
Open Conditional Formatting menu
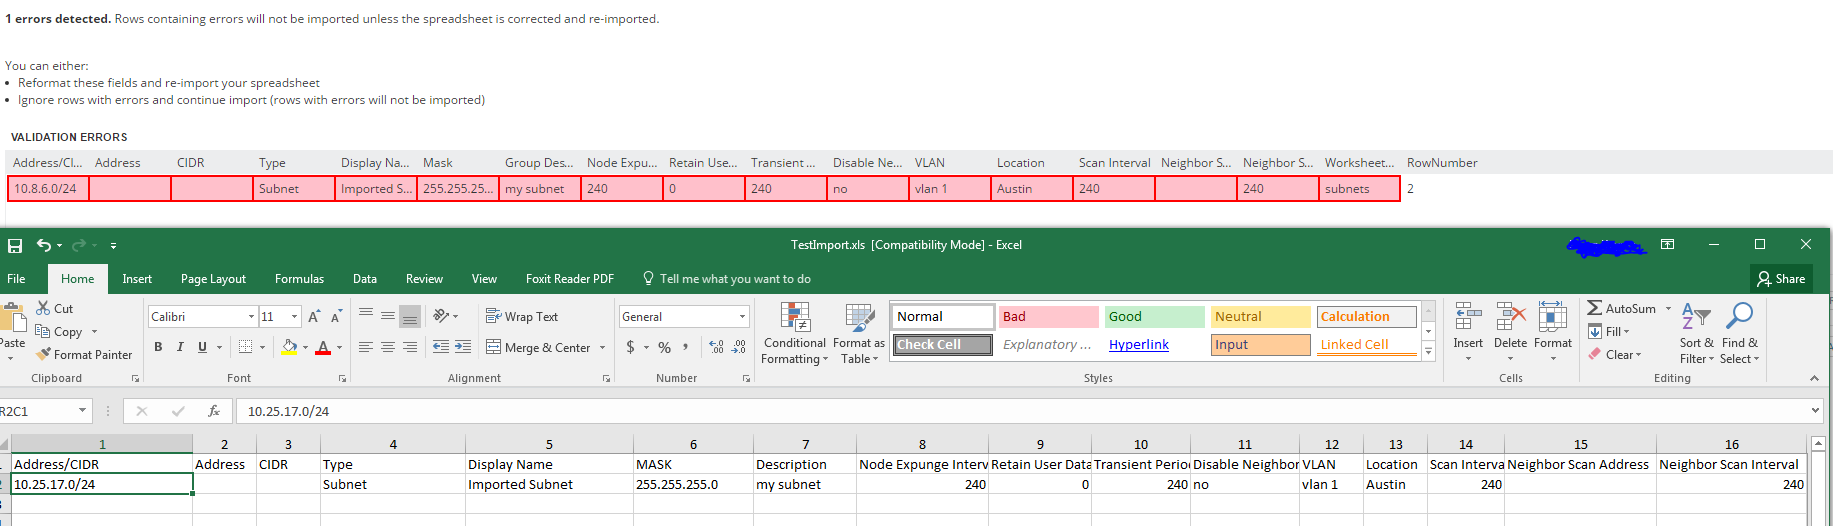(x=795, y=334)
